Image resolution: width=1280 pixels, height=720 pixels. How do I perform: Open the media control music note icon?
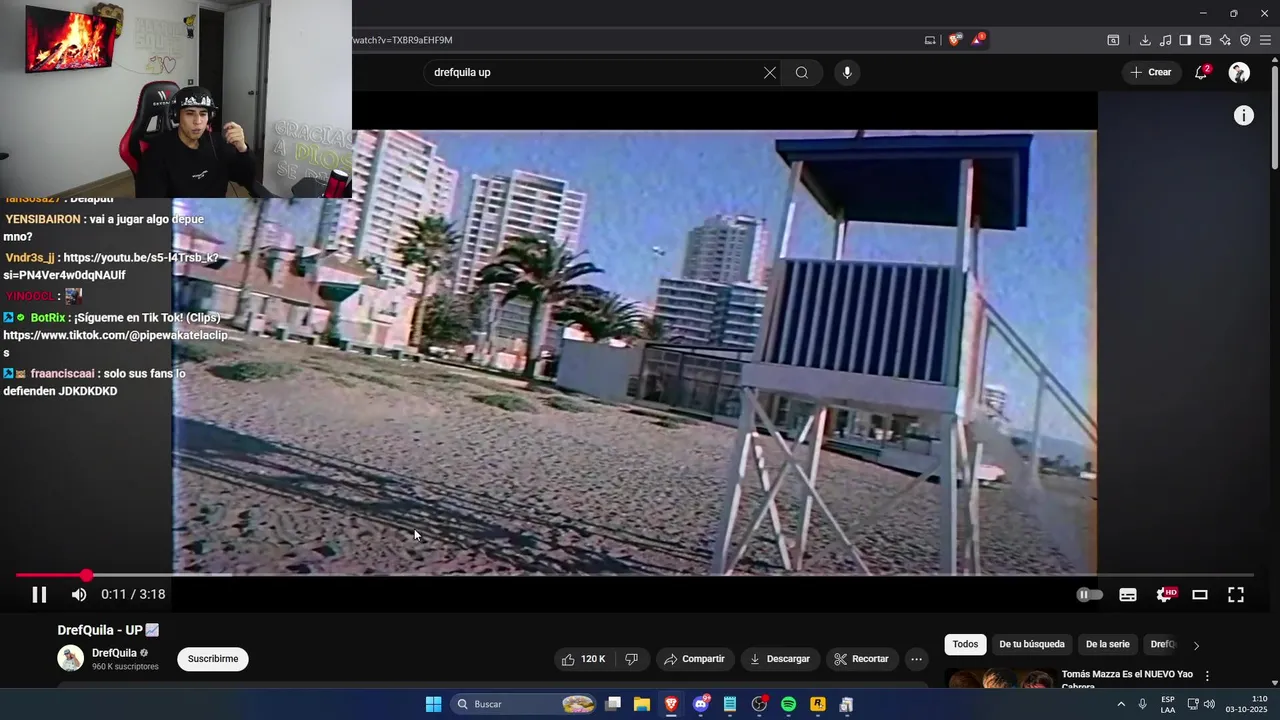[x=1165, y=40]
